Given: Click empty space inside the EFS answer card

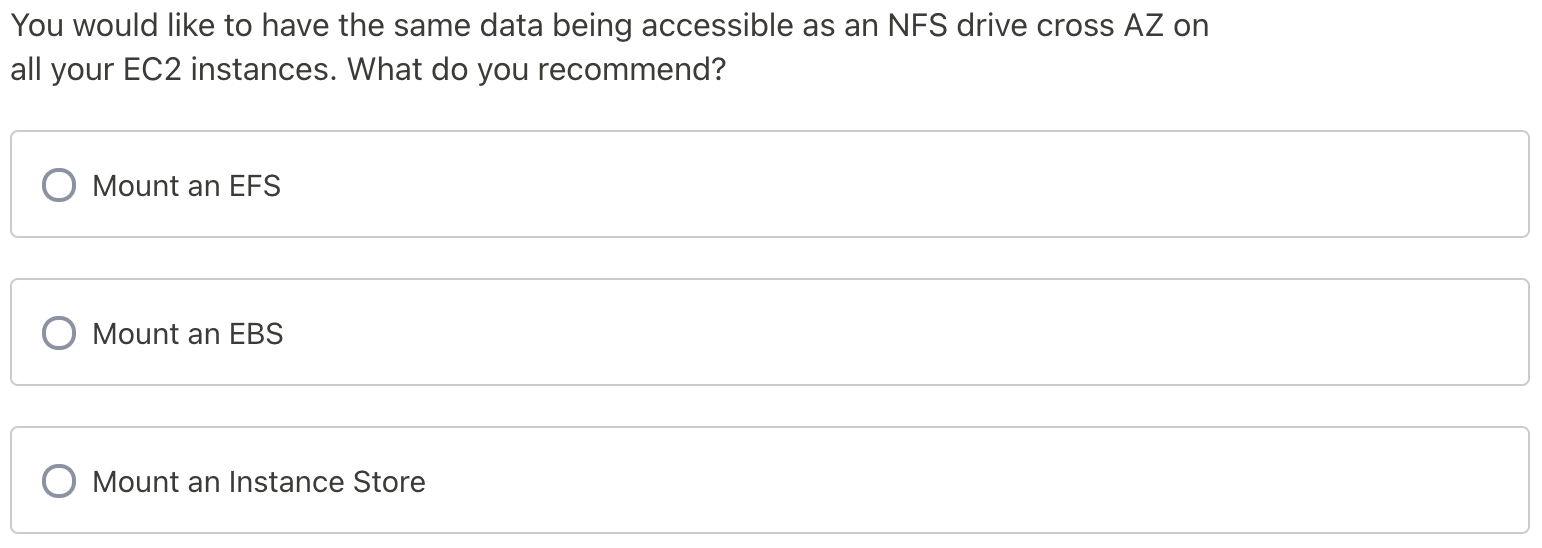Looking at the screenshot, I should (x=900, y=185).
